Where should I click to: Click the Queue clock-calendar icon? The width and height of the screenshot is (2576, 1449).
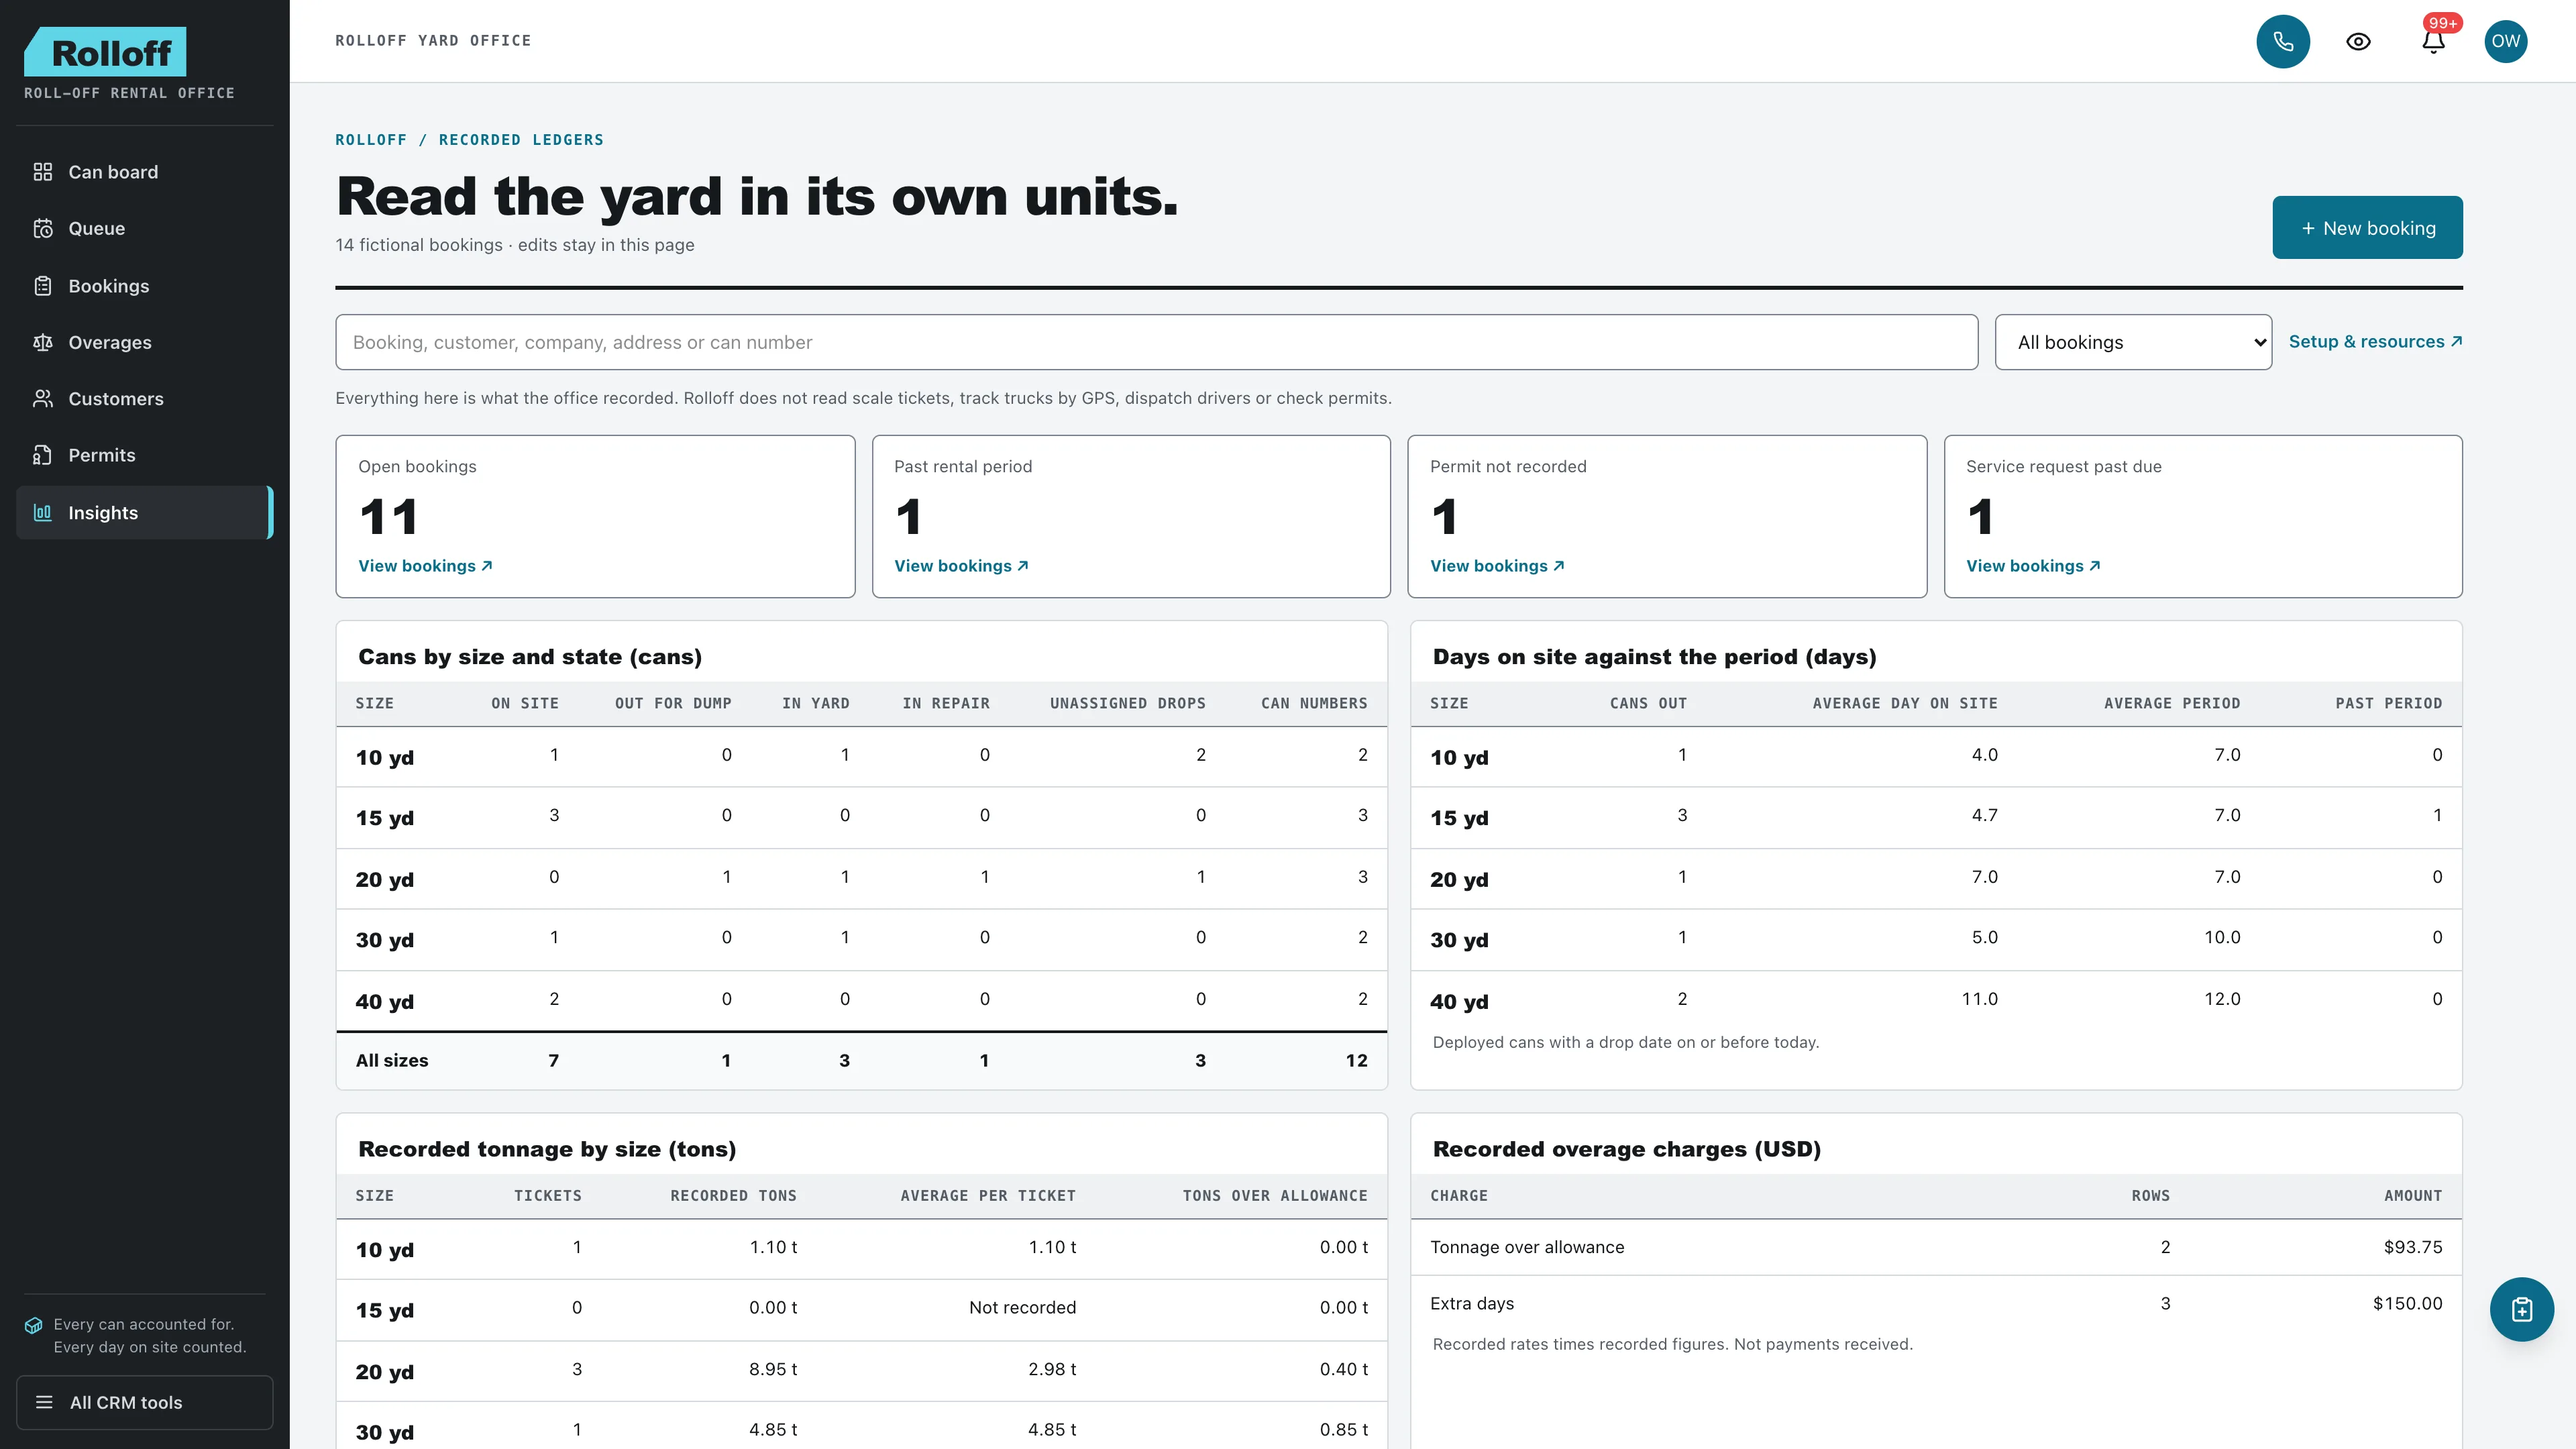point(43,228)
